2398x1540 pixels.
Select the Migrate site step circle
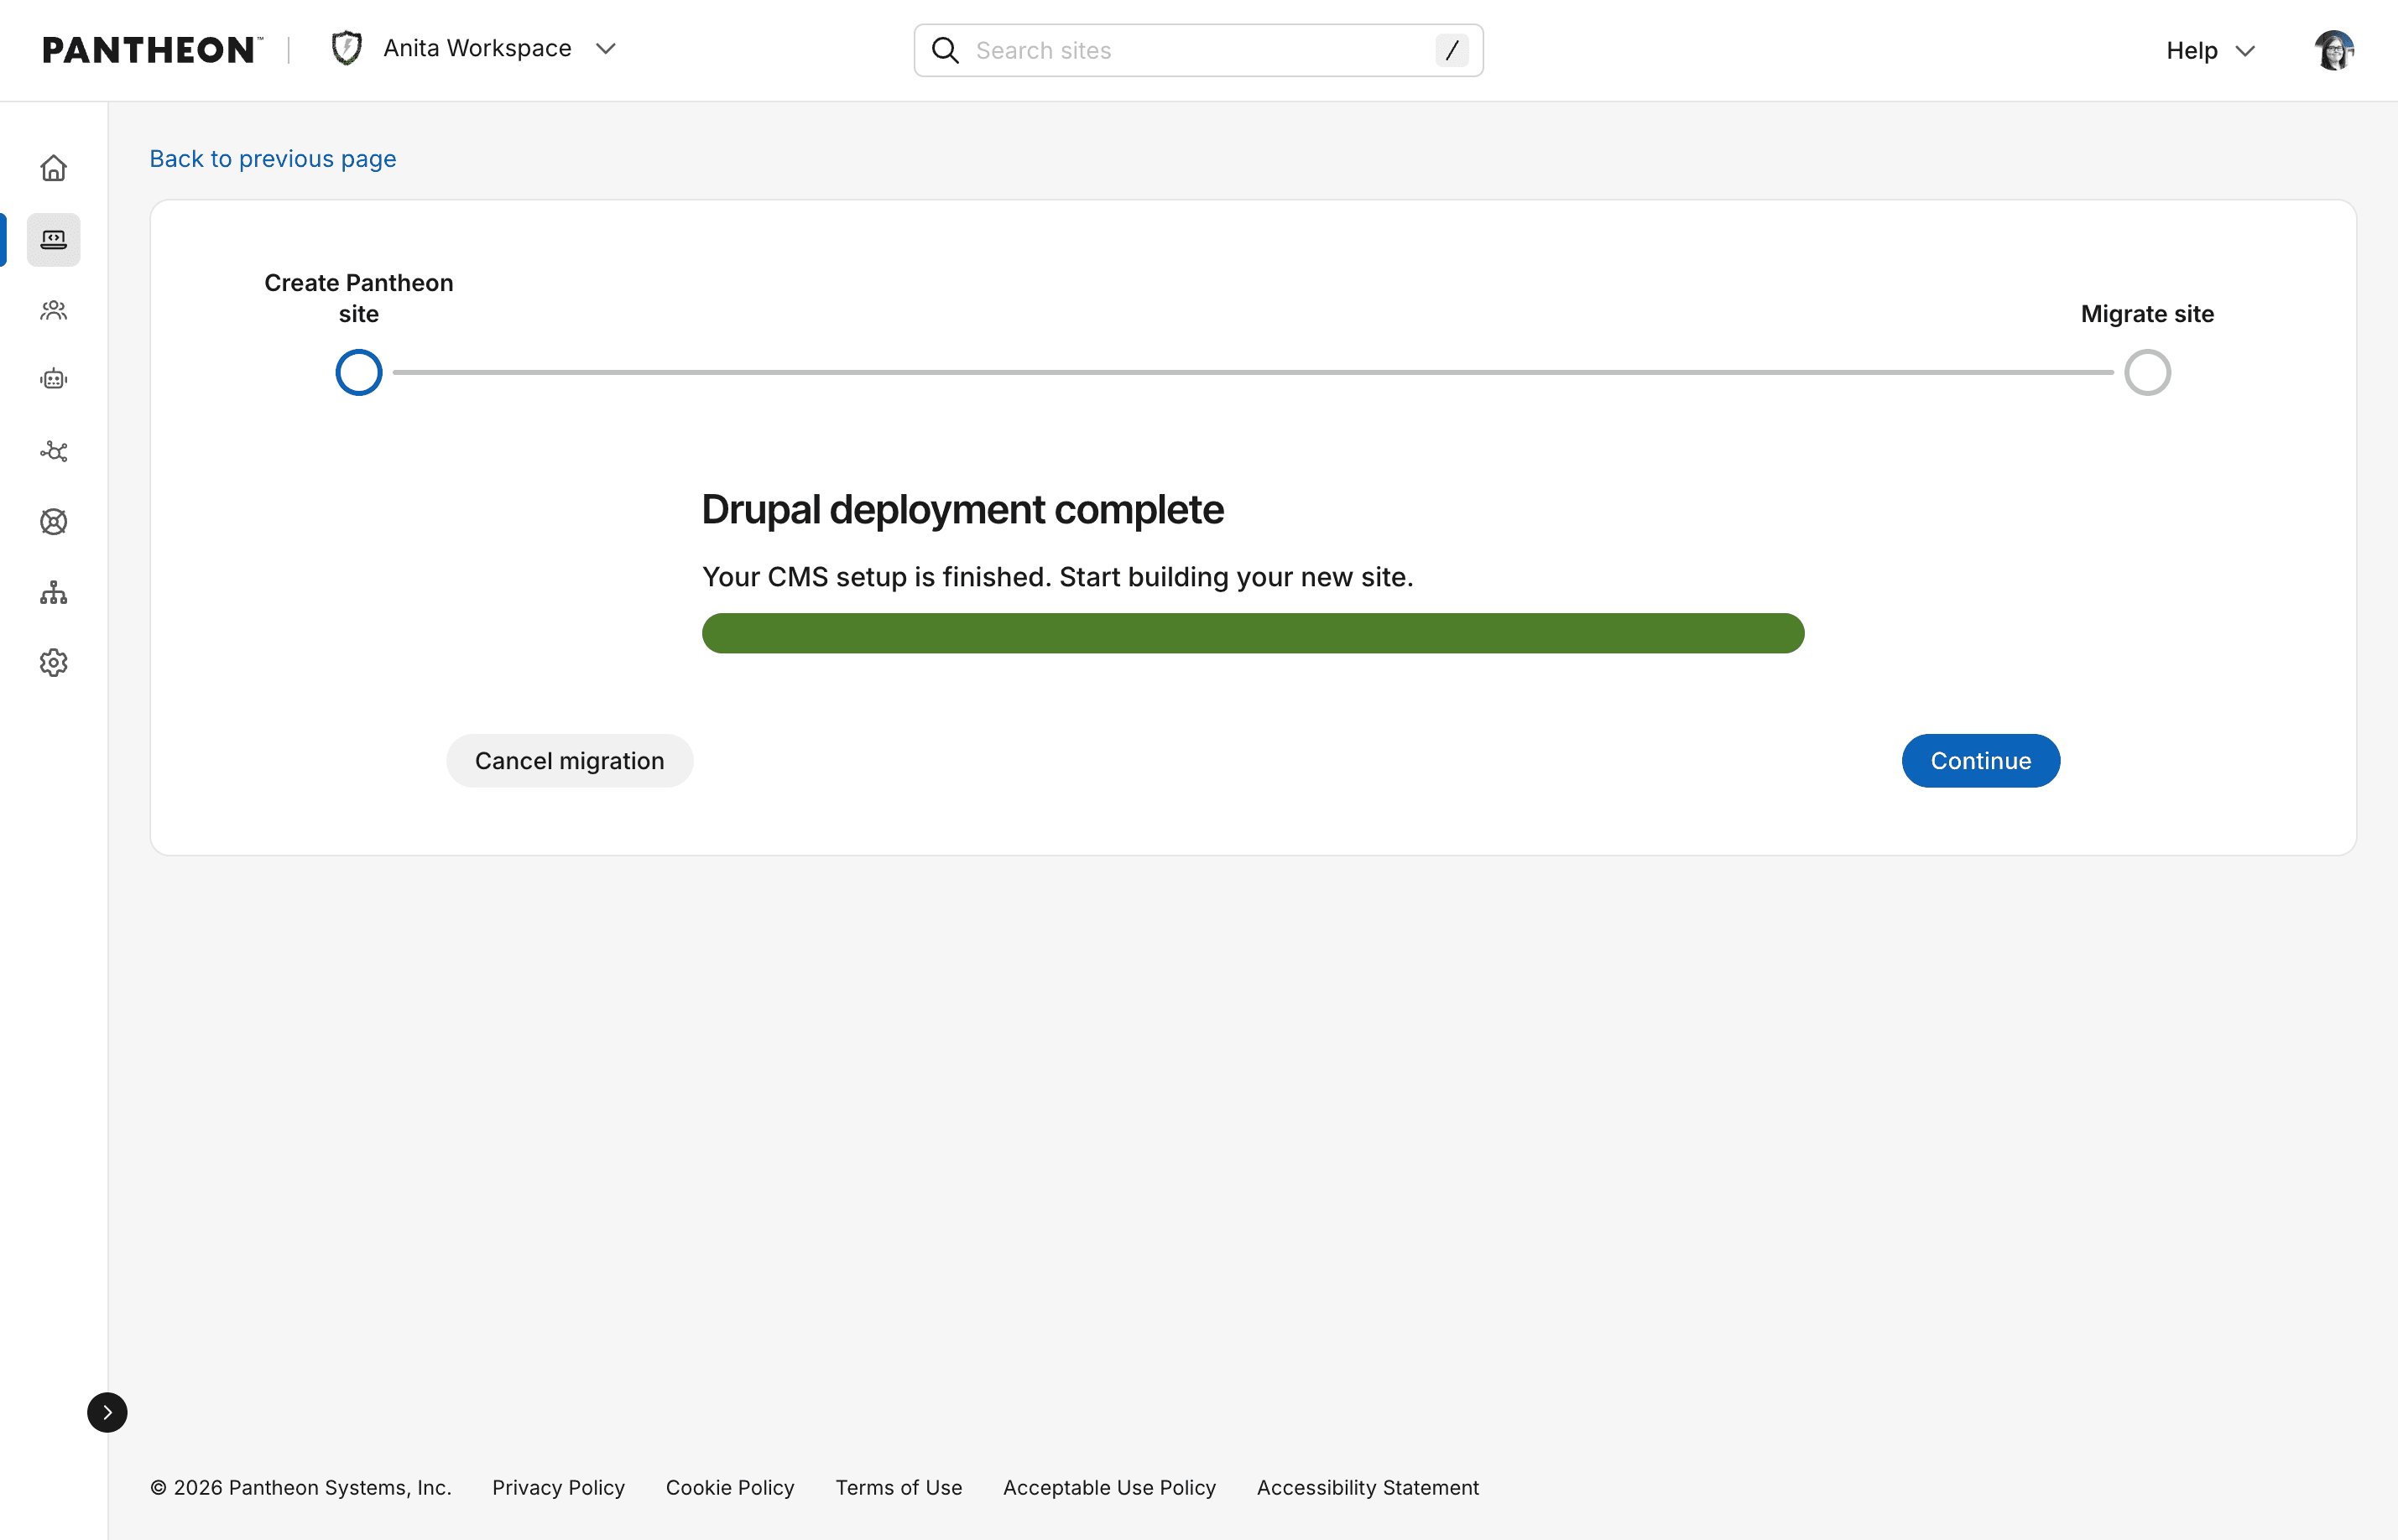2147,373
